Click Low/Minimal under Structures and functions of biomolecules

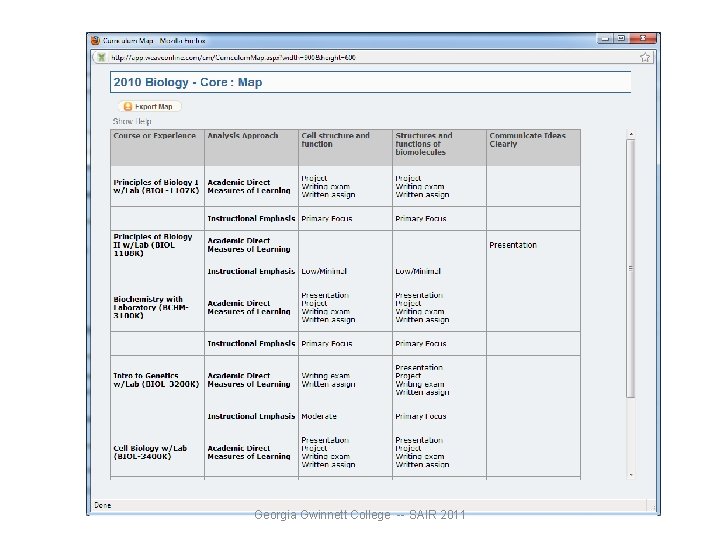point(418,271)
